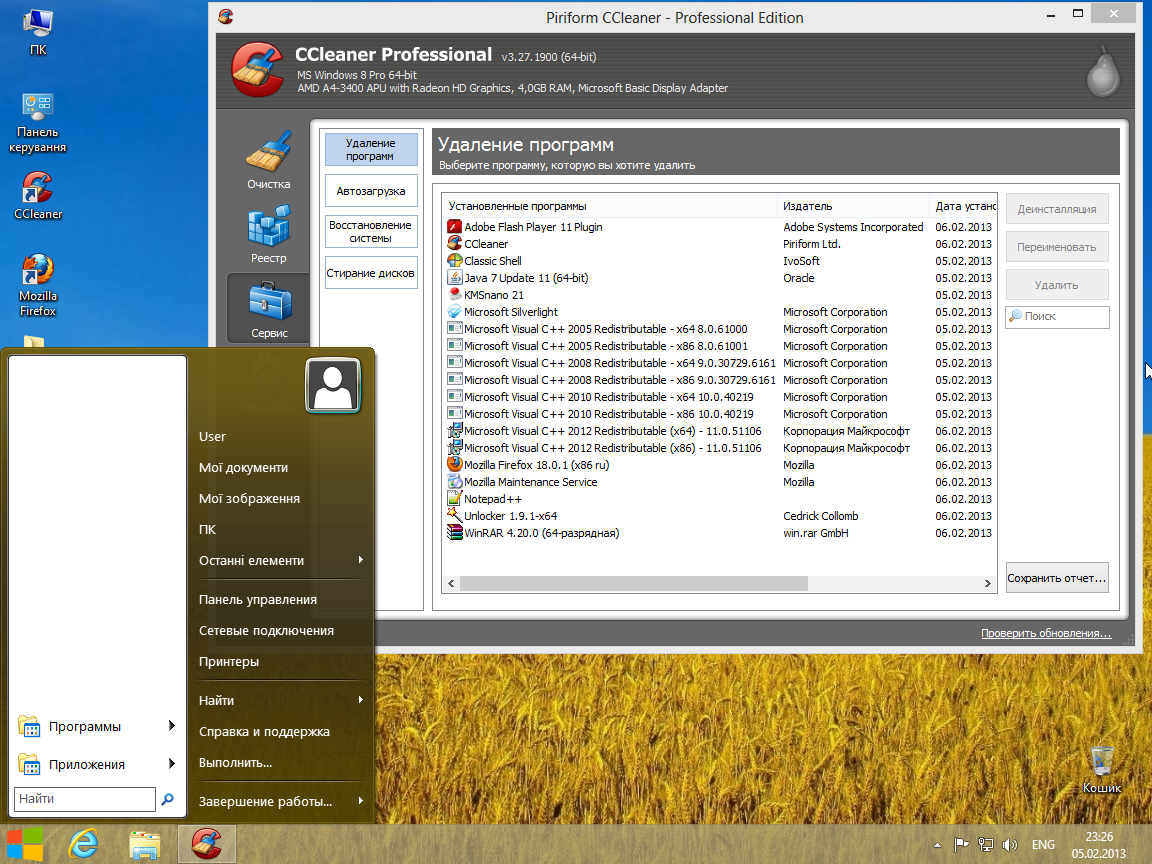Select the Сервис (Tools) toolbox icon
Viewport: 1152px width, 864px height.
[x=270, y=300]
